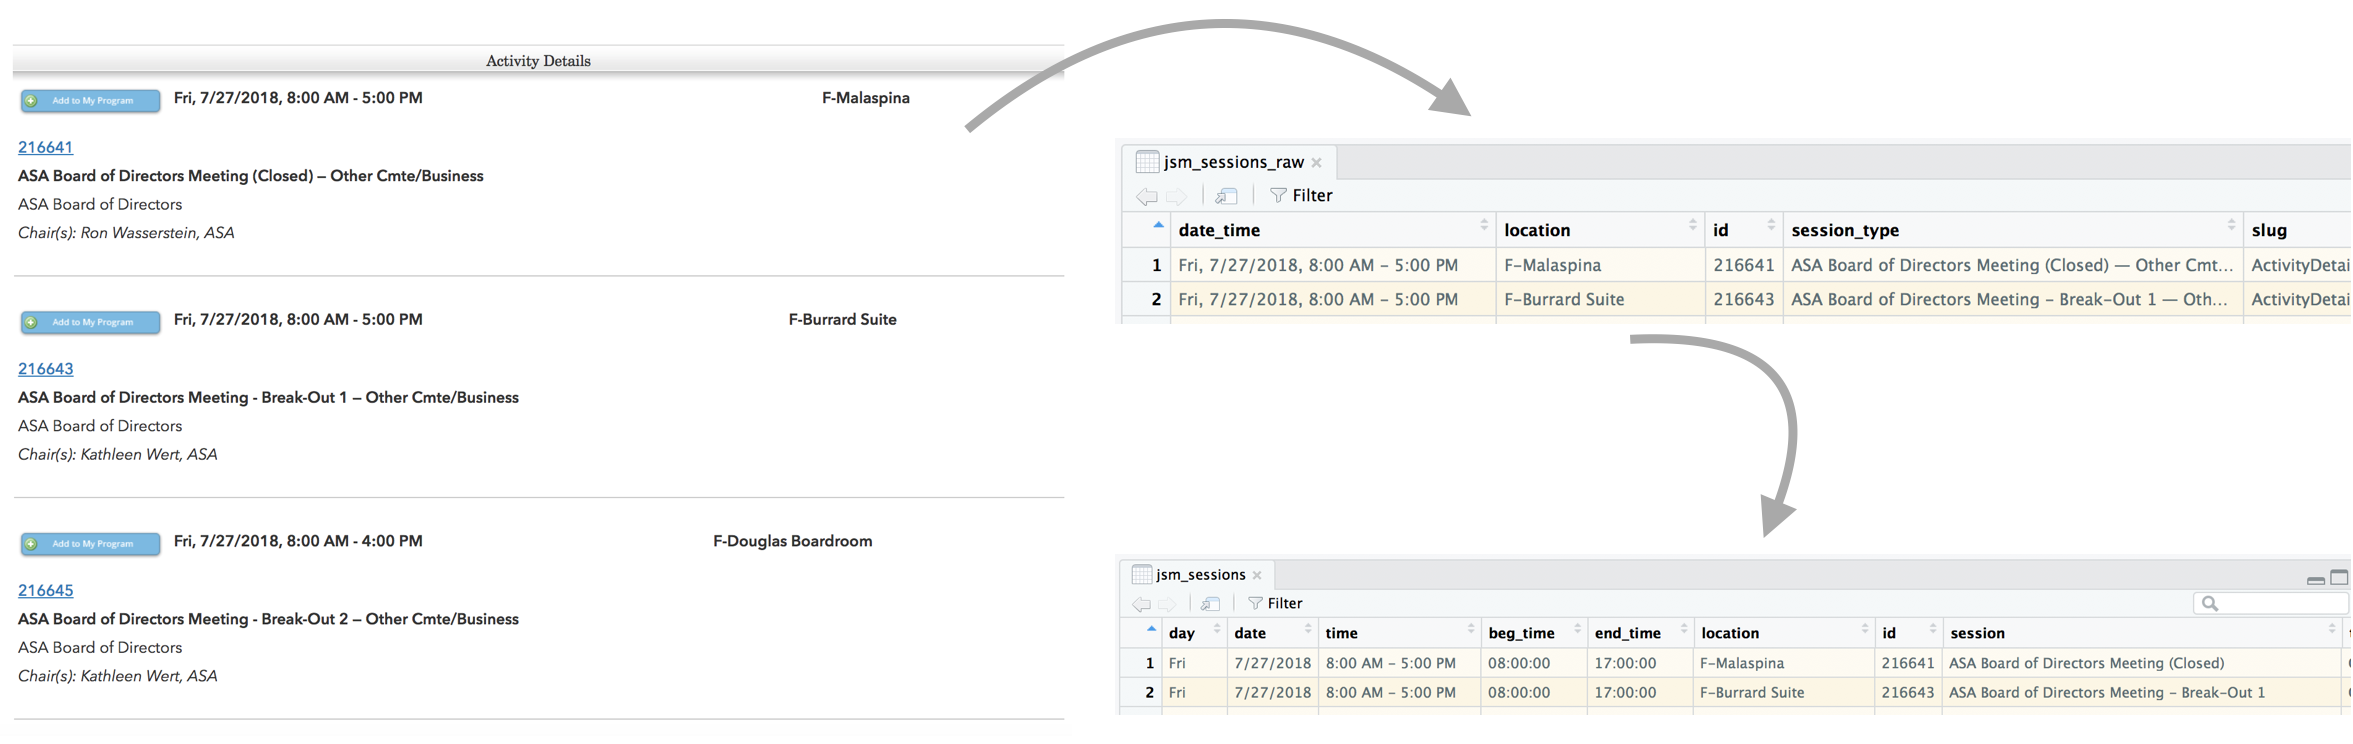
Task: Close the jsm_sessions_raw tab
Action: point(1317,163)
